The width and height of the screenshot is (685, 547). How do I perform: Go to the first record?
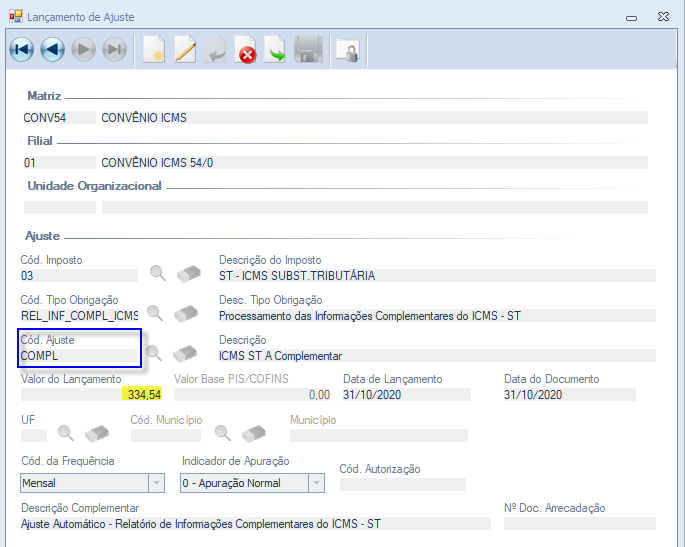(21, 49)
